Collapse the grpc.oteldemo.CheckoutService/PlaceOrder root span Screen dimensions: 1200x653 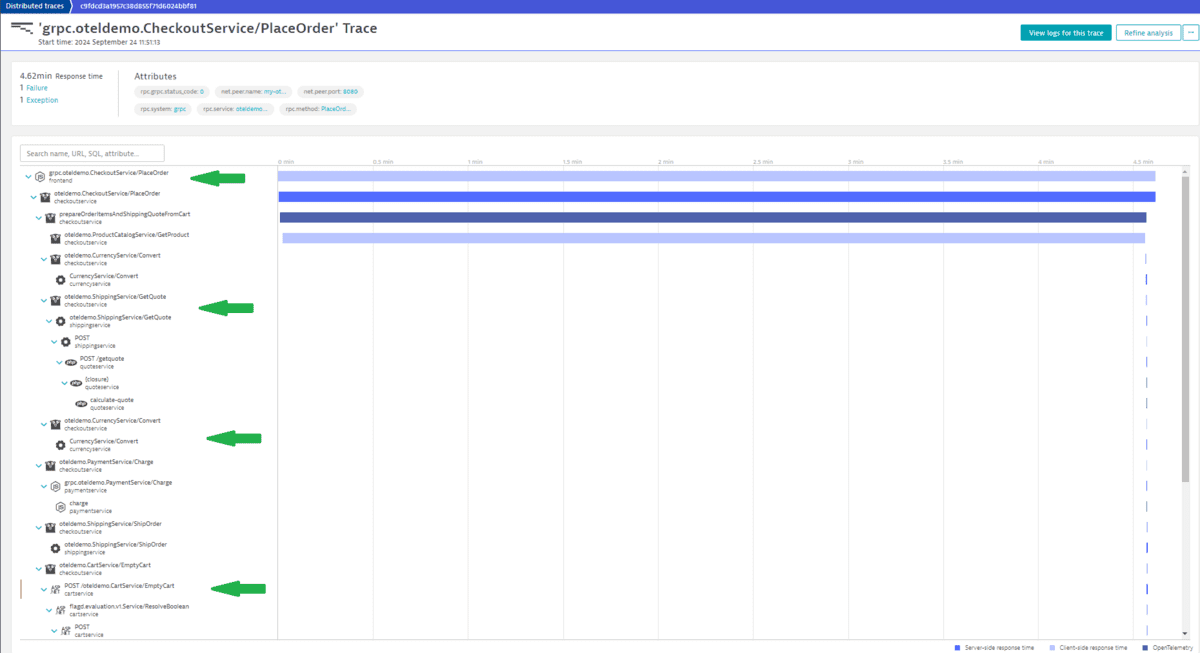[x=27, y=176]
